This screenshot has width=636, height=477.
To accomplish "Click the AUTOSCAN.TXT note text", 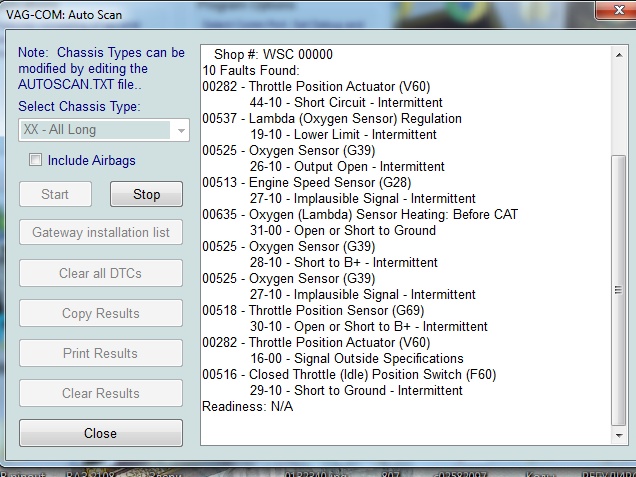I will [x=101, y=68].
